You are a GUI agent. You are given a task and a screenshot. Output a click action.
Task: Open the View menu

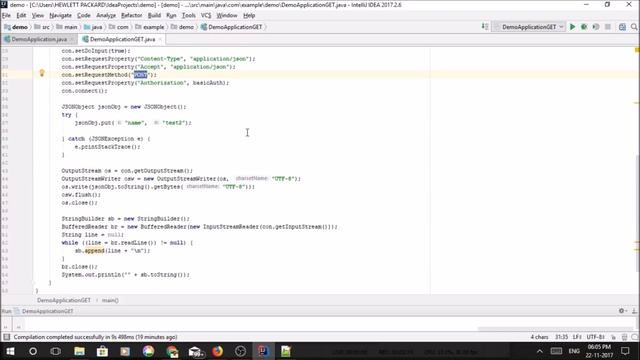point(38,15)
